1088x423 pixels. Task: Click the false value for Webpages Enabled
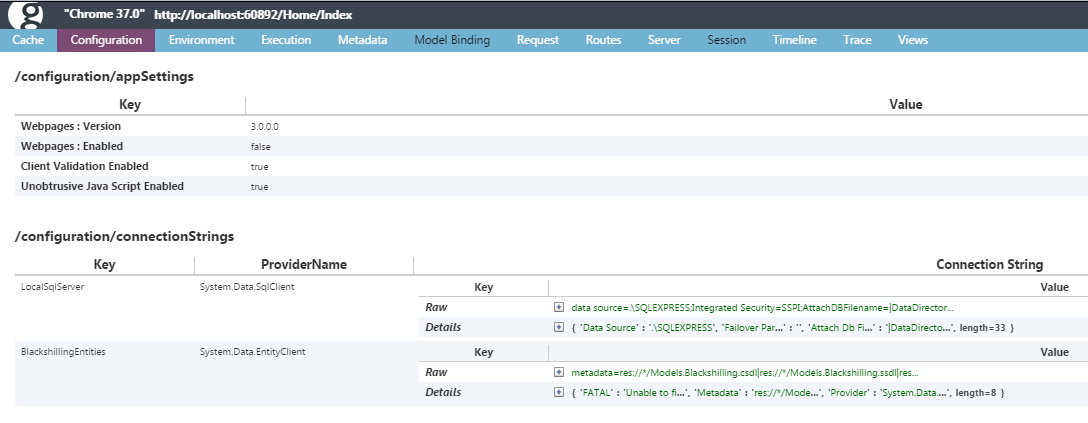coord(260,147)
